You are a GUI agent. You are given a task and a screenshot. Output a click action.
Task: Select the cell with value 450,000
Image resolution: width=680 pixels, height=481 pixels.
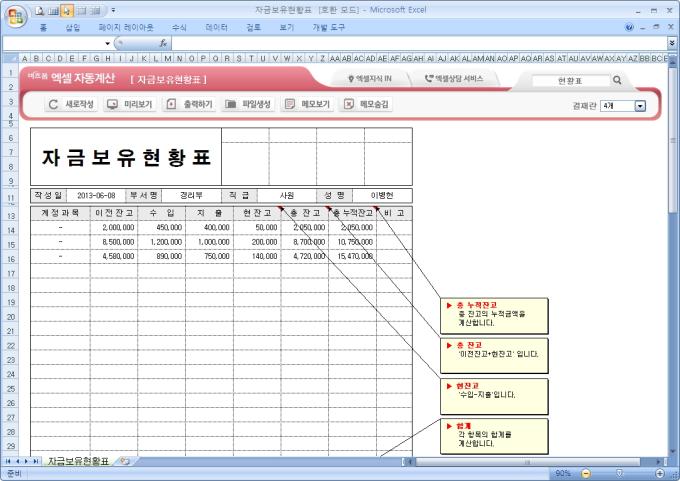(162, 228)
